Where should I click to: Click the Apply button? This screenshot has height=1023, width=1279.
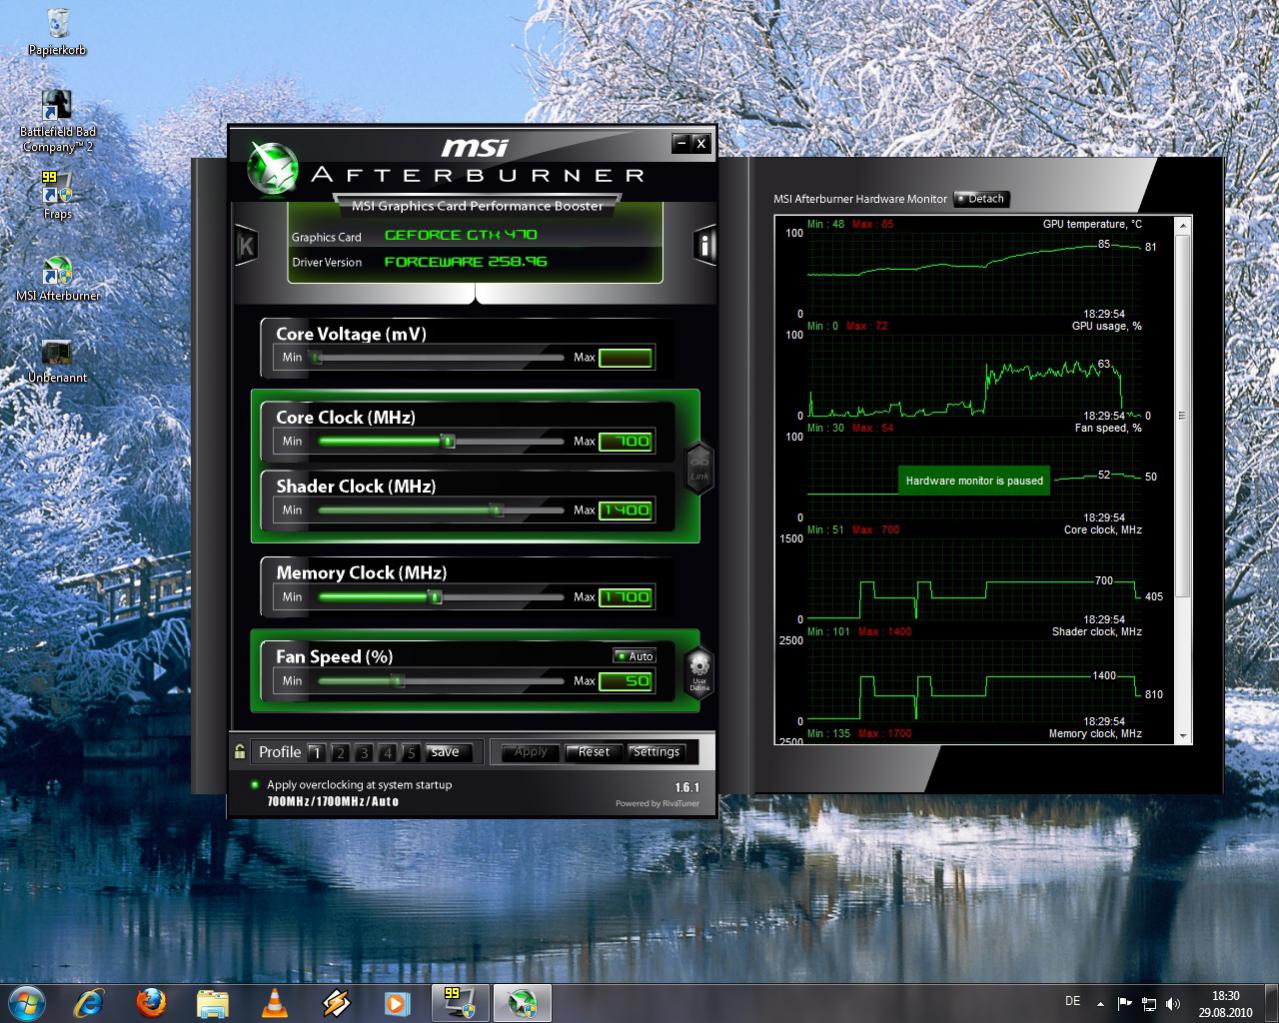coord(531,752)
